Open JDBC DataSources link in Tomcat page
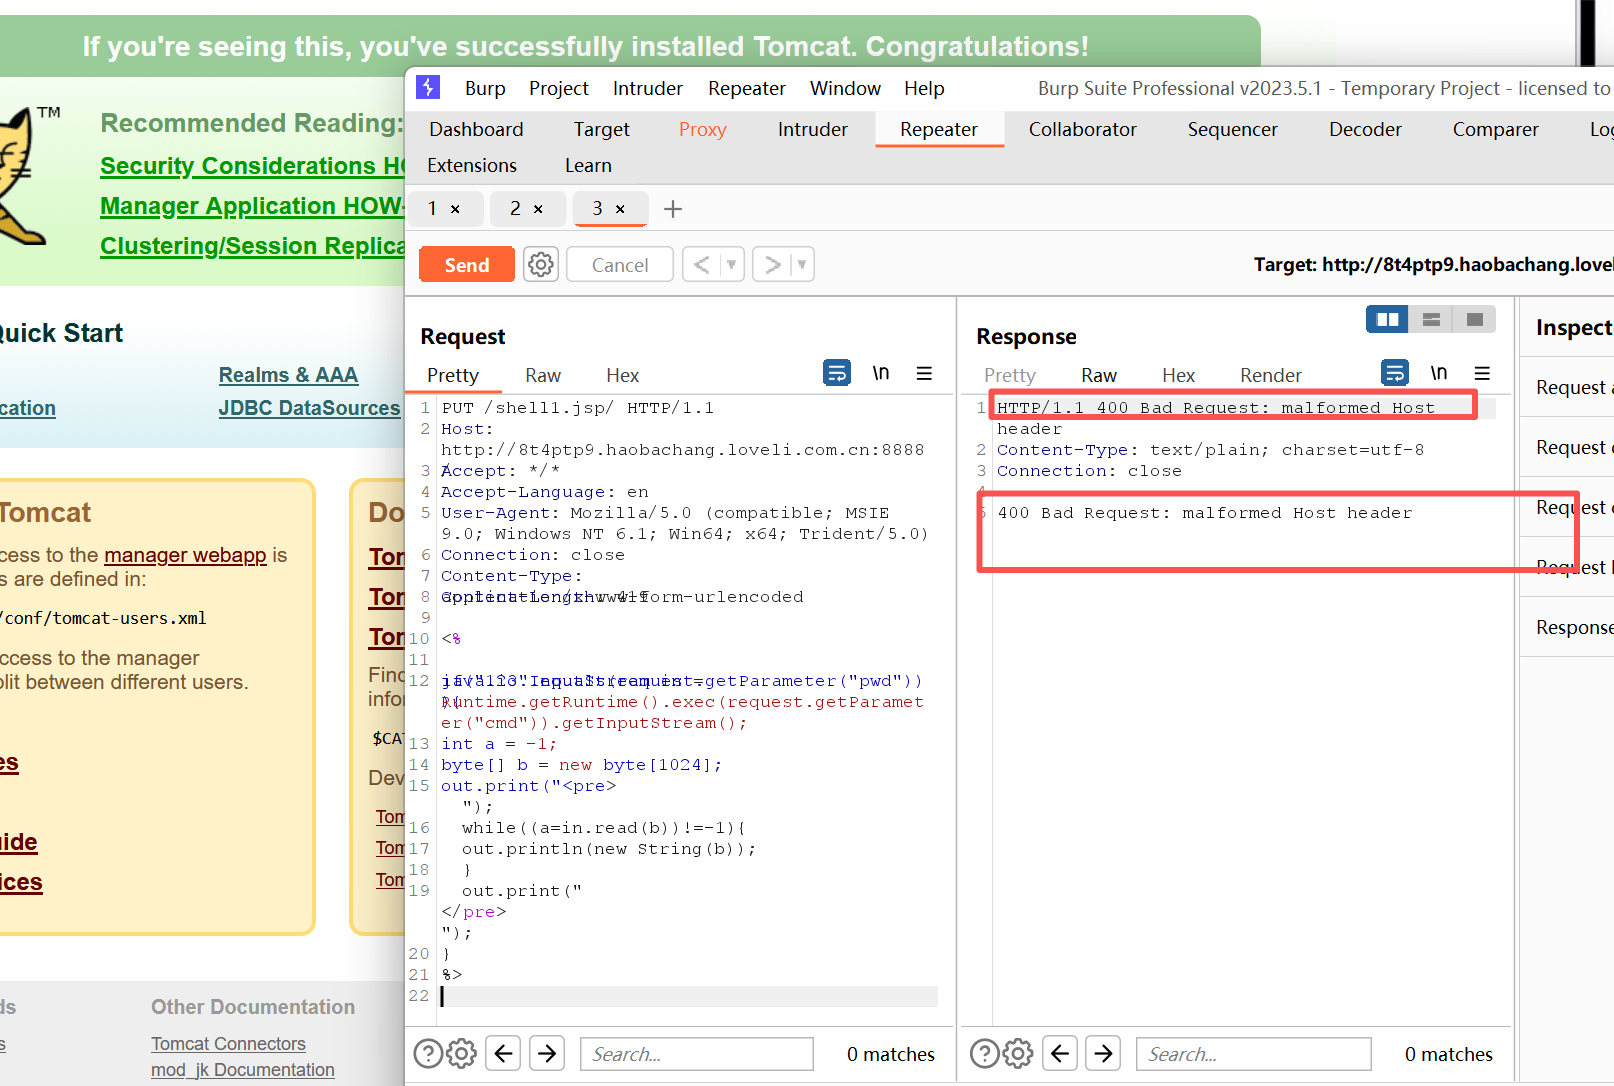The width and height of the screenshot is (1614, 1086). [309, 408]
